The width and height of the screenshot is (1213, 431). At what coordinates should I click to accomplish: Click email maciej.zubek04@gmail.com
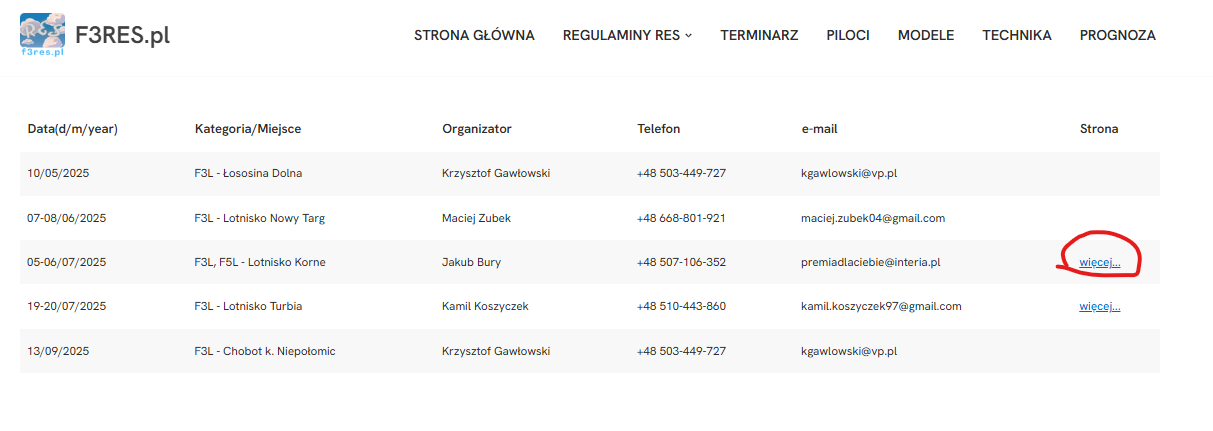[x=873, y=218]
